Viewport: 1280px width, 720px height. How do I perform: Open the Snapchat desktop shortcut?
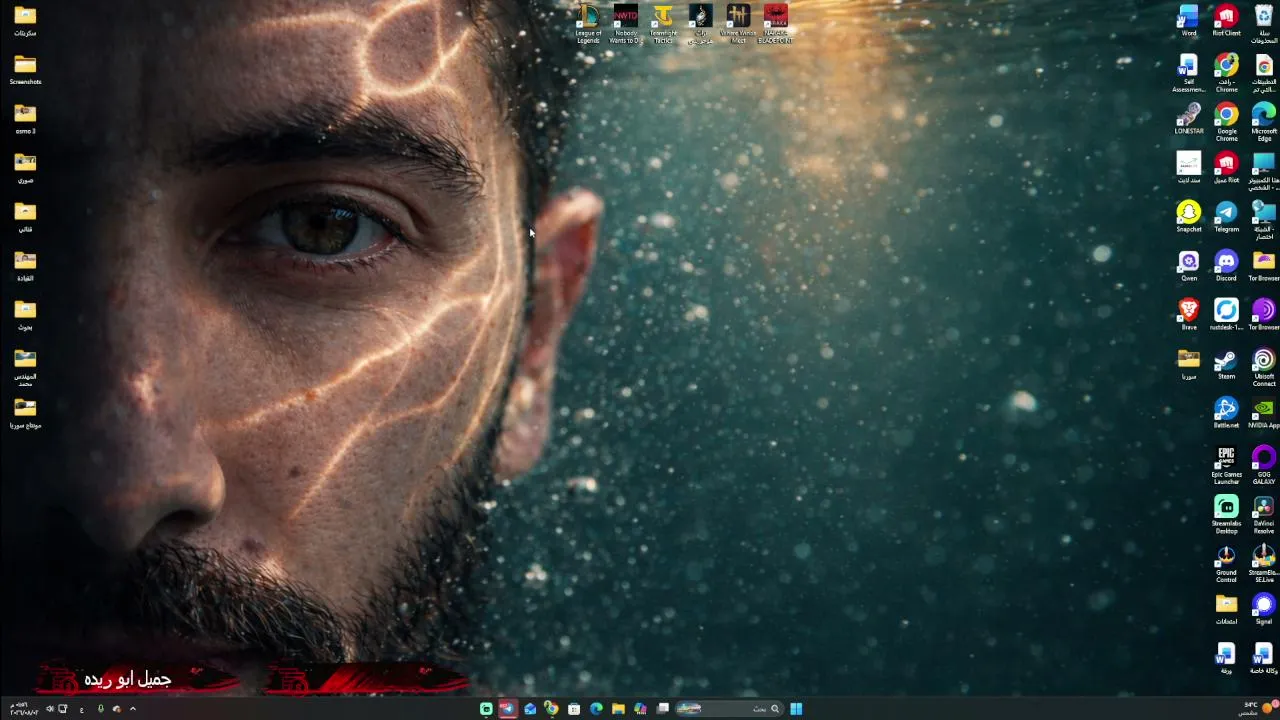coord(1188,216)
